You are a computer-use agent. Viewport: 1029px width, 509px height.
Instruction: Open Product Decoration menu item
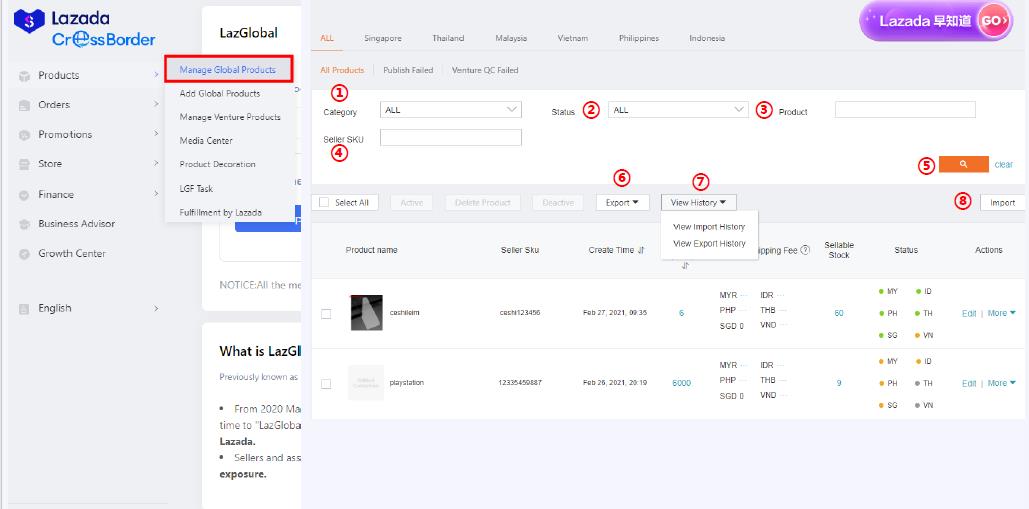[217, 165]
